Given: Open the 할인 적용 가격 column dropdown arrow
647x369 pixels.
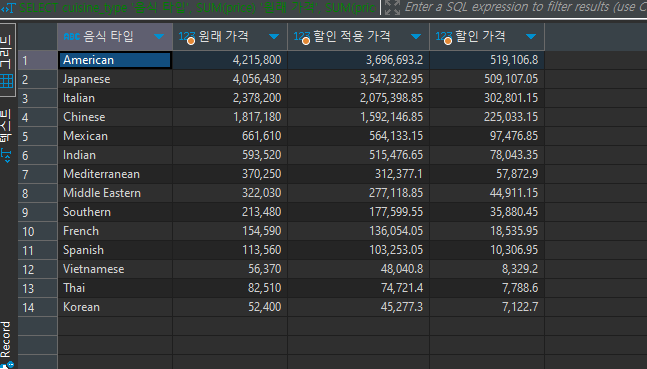Looking at the screenshot, I should point(416,37).
